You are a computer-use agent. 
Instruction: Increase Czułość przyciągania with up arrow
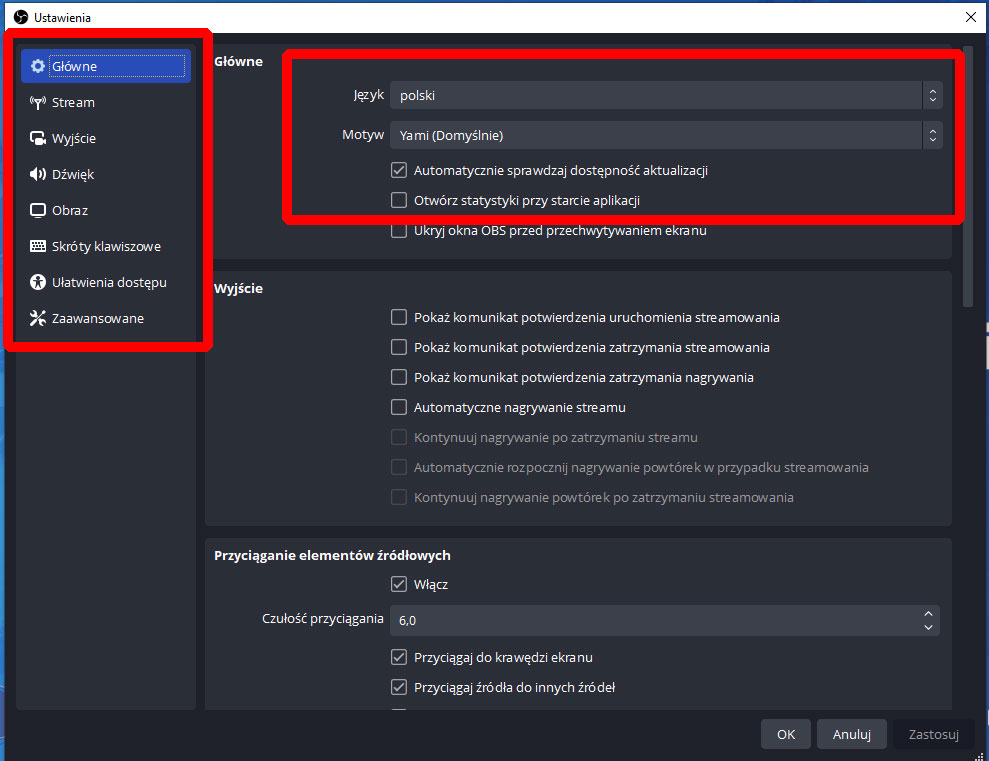click(928, 614)
